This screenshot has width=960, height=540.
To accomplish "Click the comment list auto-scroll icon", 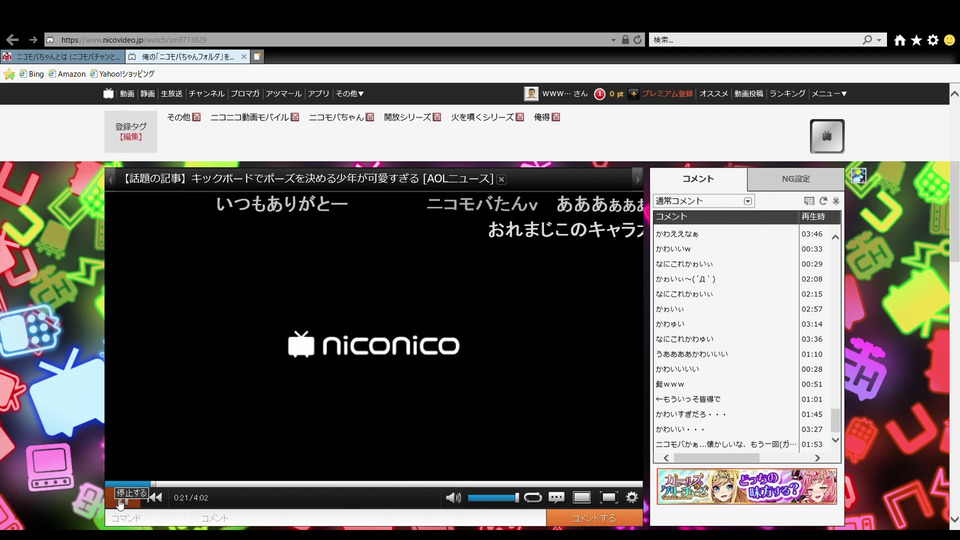I will pos(809,201).
